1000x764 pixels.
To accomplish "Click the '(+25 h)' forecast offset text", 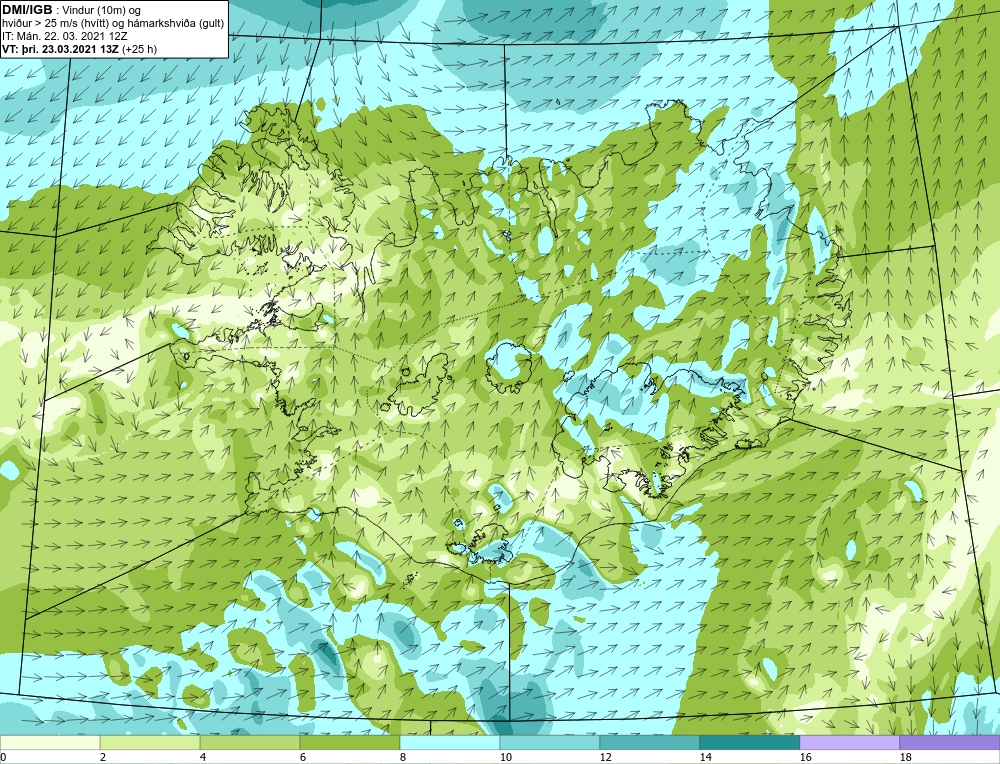I will coord(140,49).
